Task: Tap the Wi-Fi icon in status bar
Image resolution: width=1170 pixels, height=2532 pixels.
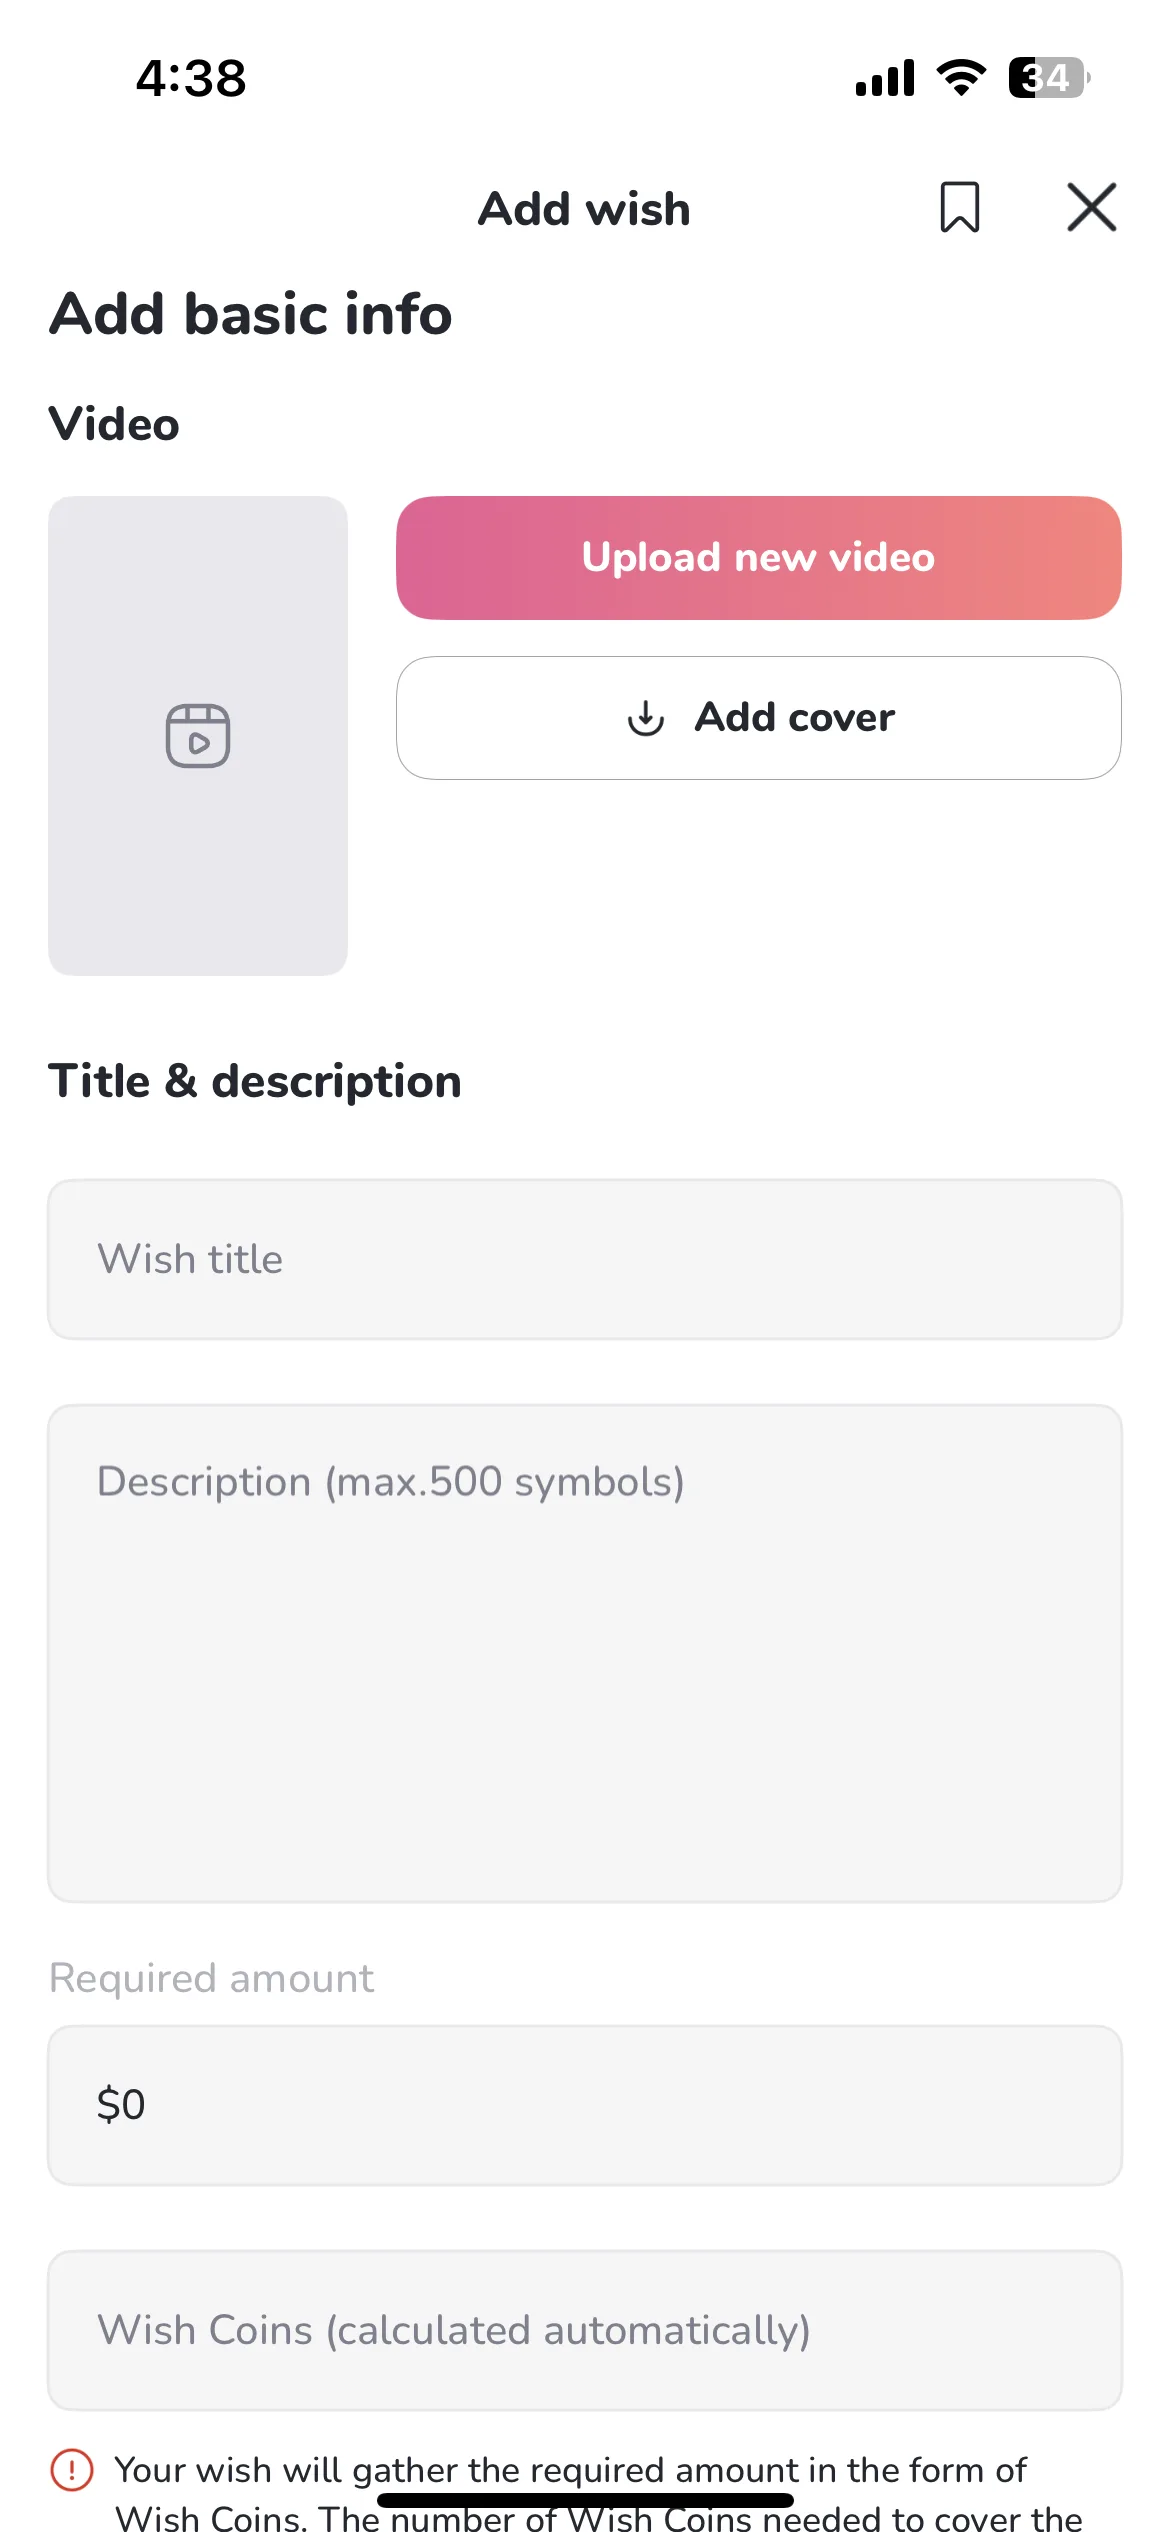Action: [x=961, y=78]
